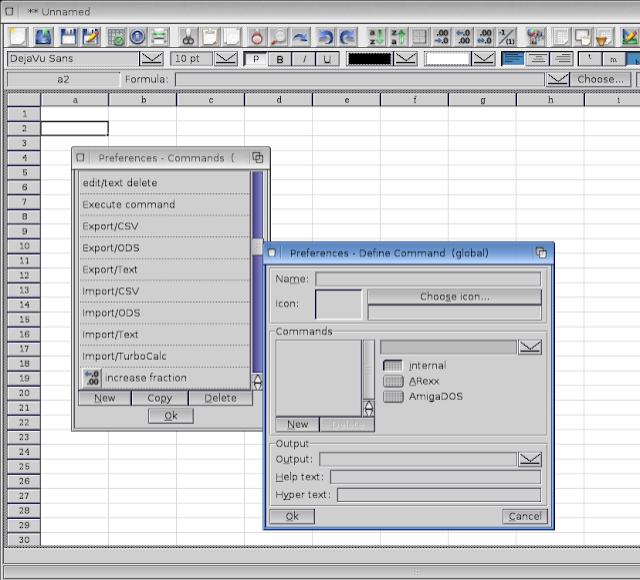The image size is (640, 580).
Task: Select the ARexx command type
Action: click(x=393, y=381)
